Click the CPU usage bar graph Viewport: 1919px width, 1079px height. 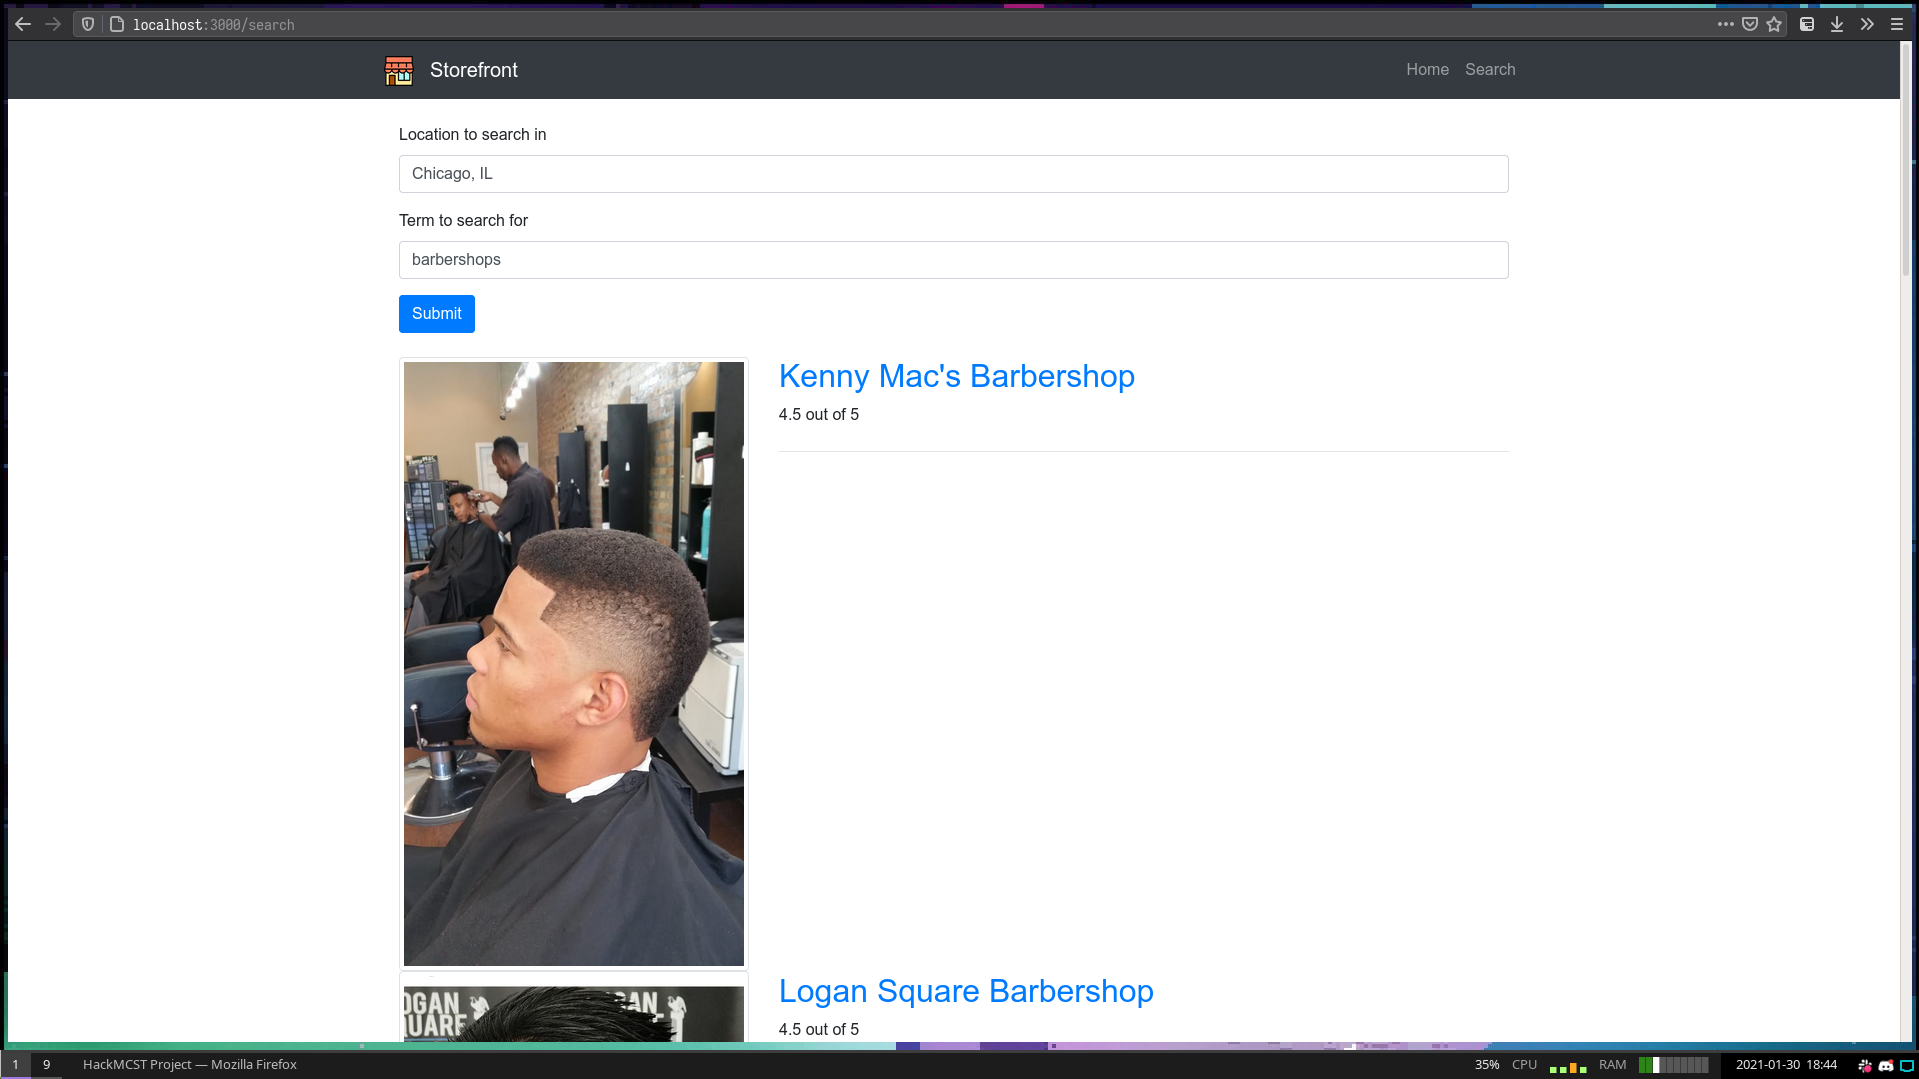click(x=1568, y=1066)
